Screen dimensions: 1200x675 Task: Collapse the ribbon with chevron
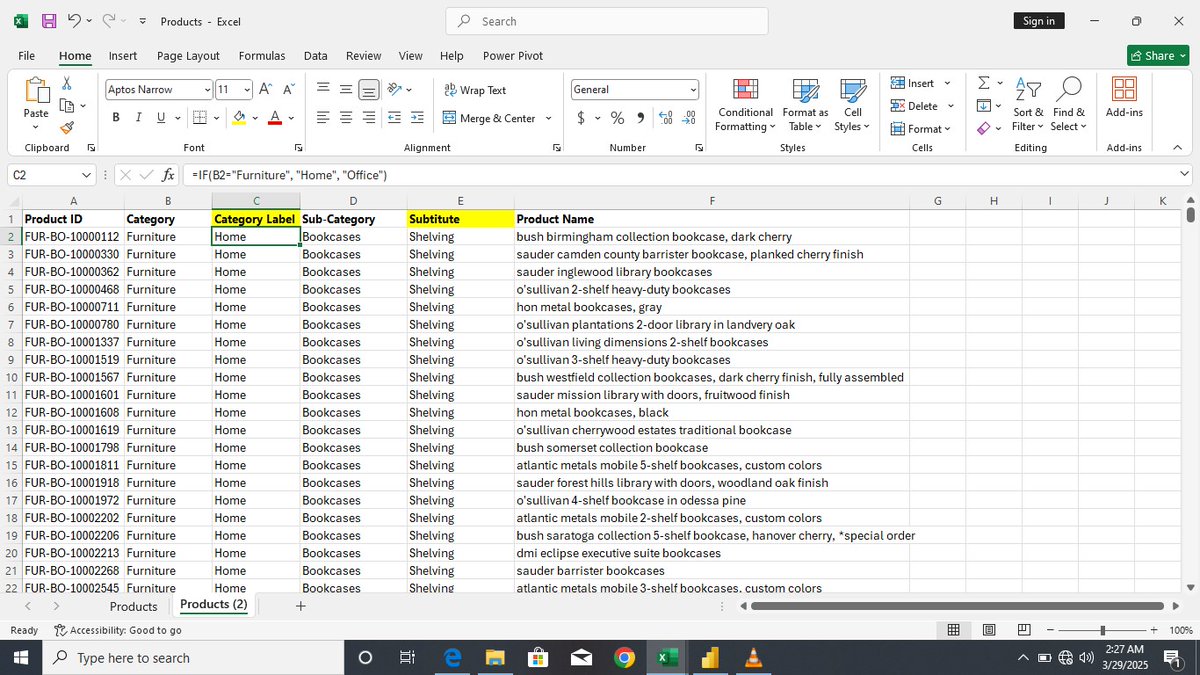tap(1177, 148)
